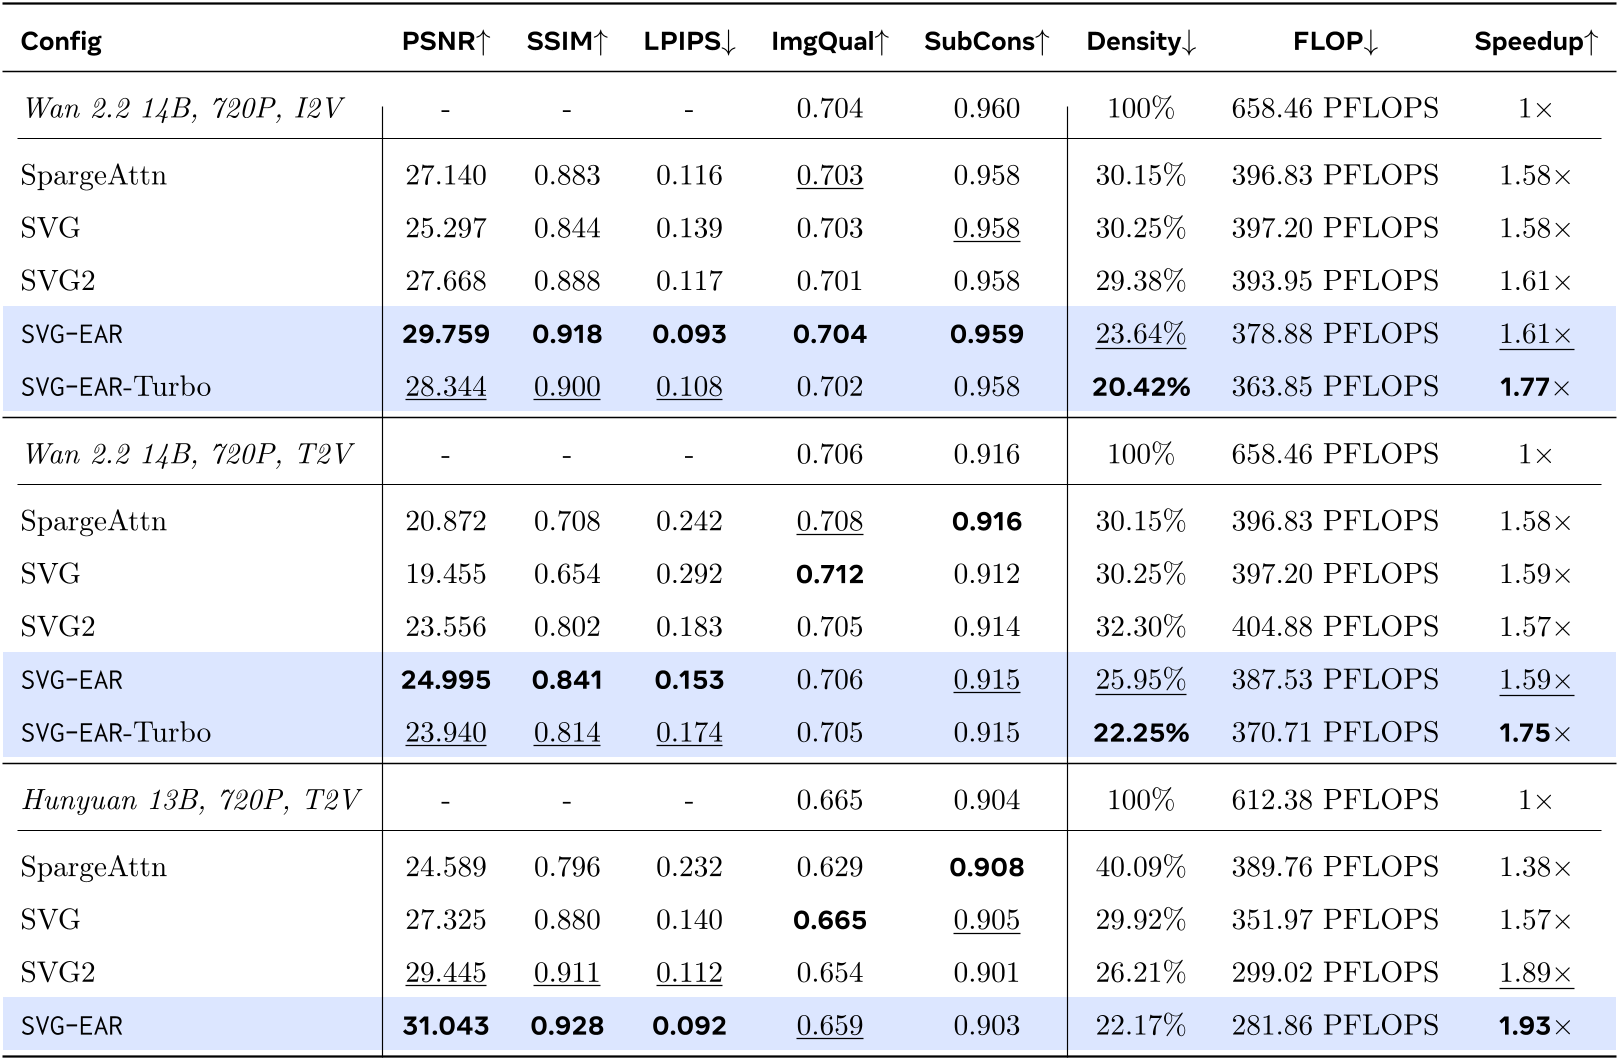Screen dimensions: 1620x1061
Task: Click the bold 1.93× speedup value
Action: click(1535, 1025)
